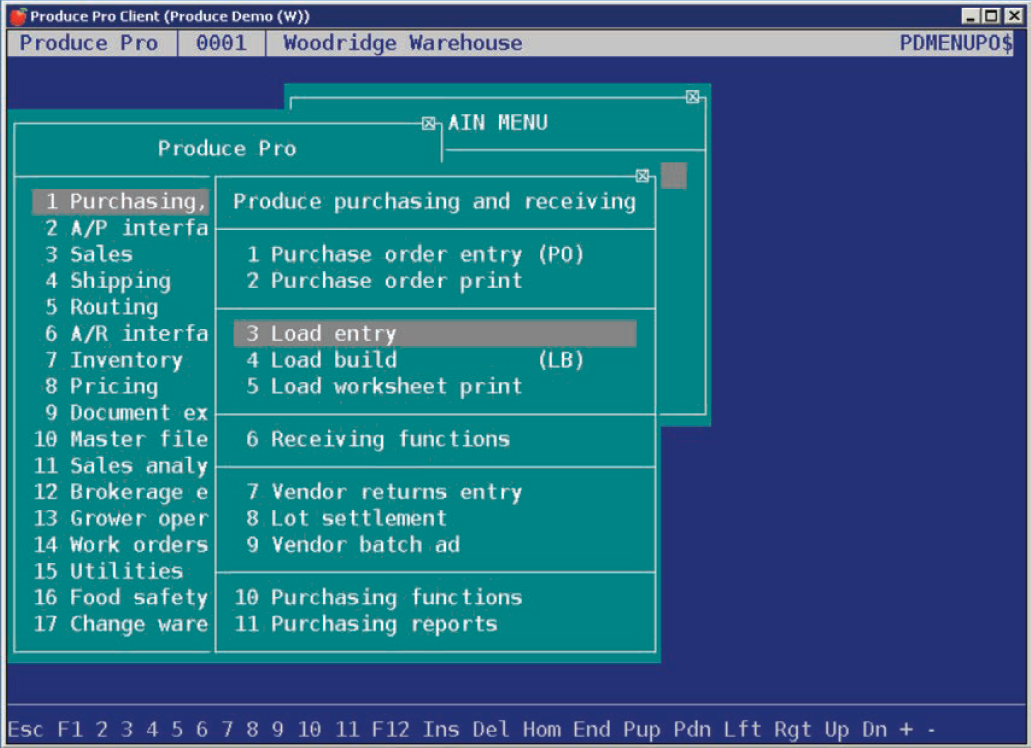1031x748 pixels.
Task: Open 15 Utilities menu entry
Action: tap(108, 571)
